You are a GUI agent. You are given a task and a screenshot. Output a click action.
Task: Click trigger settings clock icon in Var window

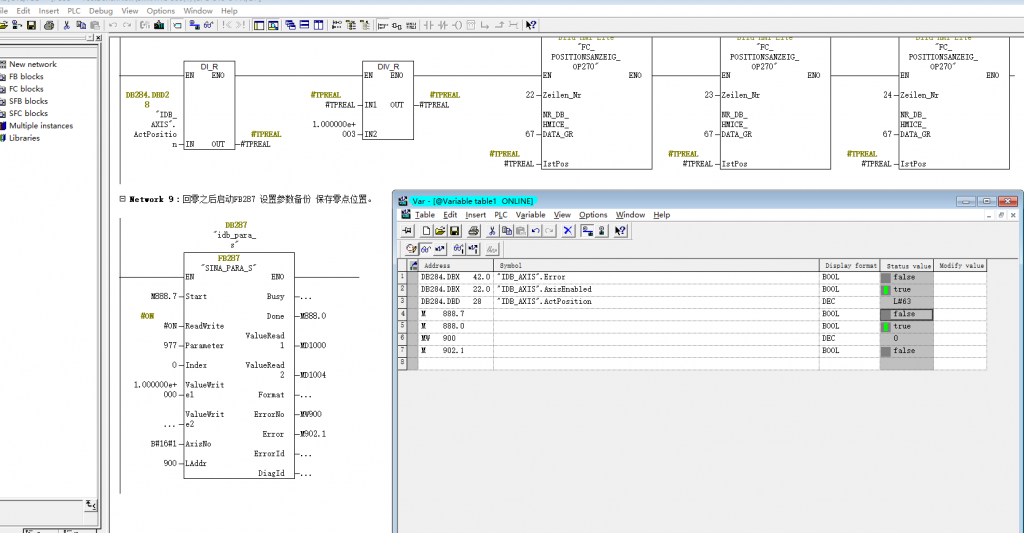(x=411, y=249)
